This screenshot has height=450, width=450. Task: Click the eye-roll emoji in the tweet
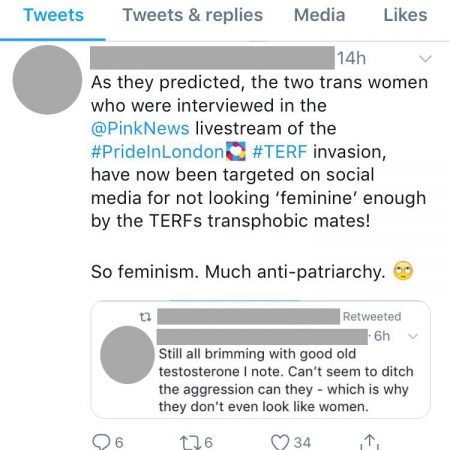pos(403,271)
